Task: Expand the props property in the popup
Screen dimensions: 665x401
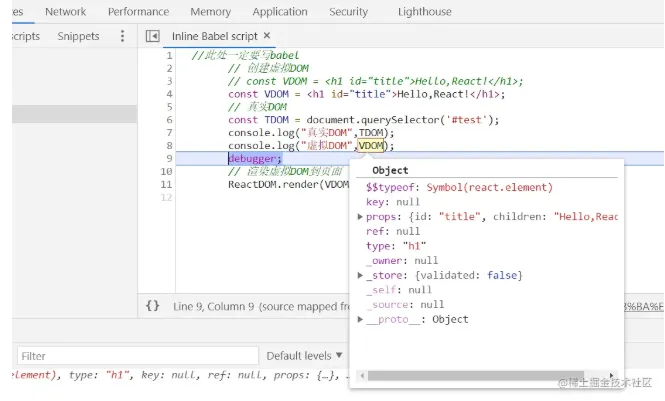Action: click(x=360, y=217)
